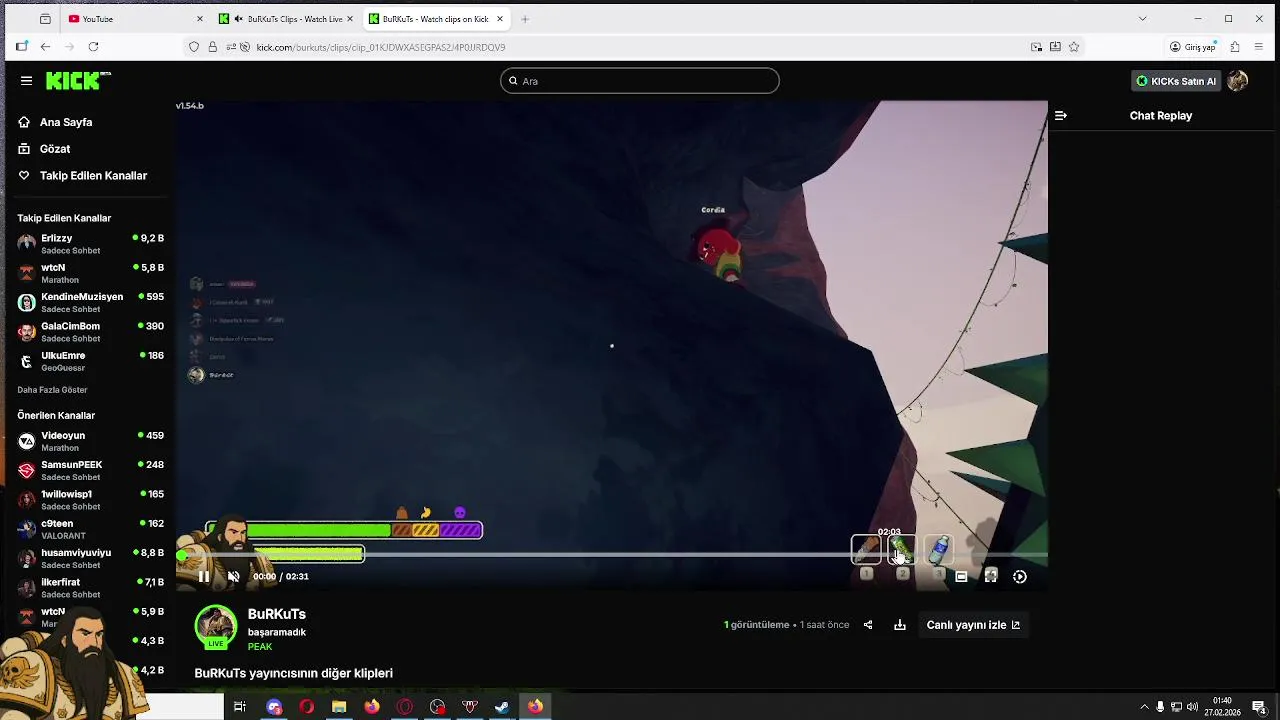This screenshot has height=720, width=1280.
Task: Open the Videoyun channel avatar
Action: [x=27, y=441]
